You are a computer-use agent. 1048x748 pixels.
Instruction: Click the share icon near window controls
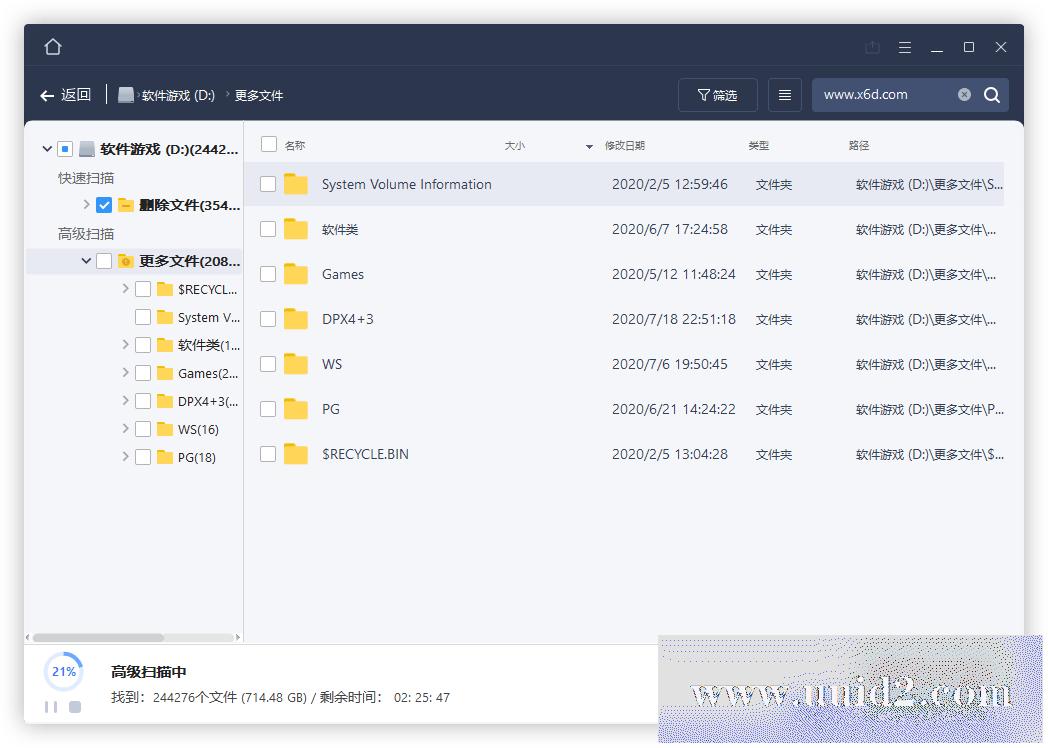(871, 46)
